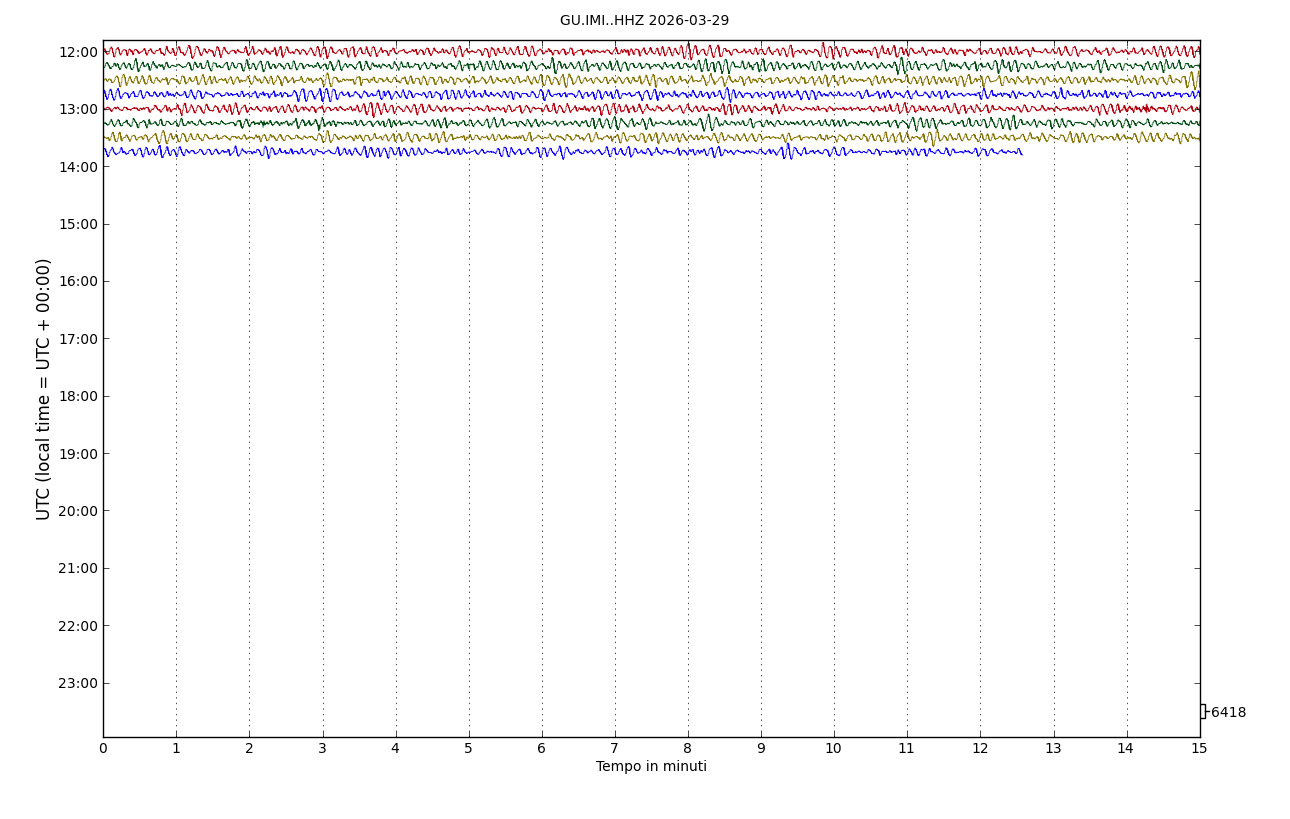The height and width of the screenshot is (819, 1290).
Task: Click the 6418 amplitude scale bar label
Action: click(1228, 713)
